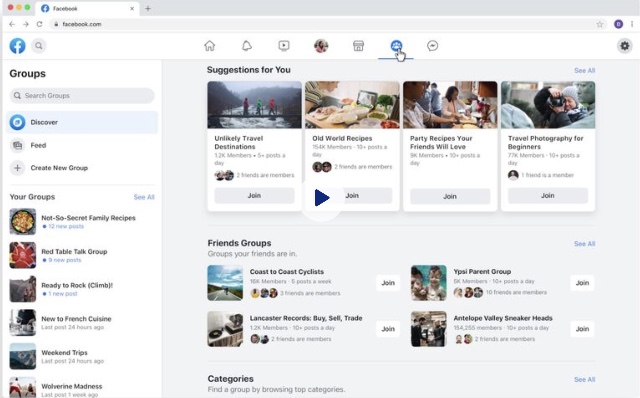Join Unlikely Travel Destinations group
640x398 pixels.
click(x=254, y=196)
